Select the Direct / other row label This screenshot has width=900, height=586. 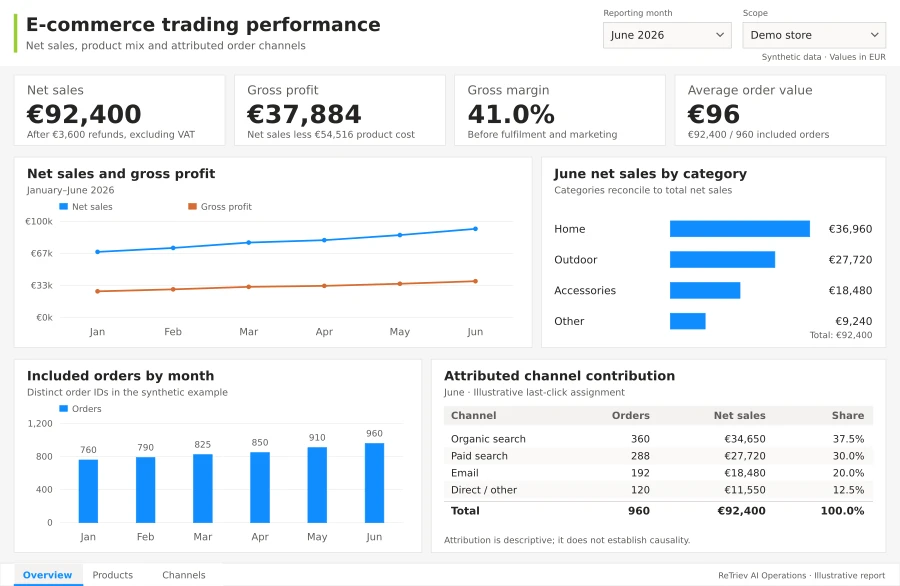coord(484,490)
